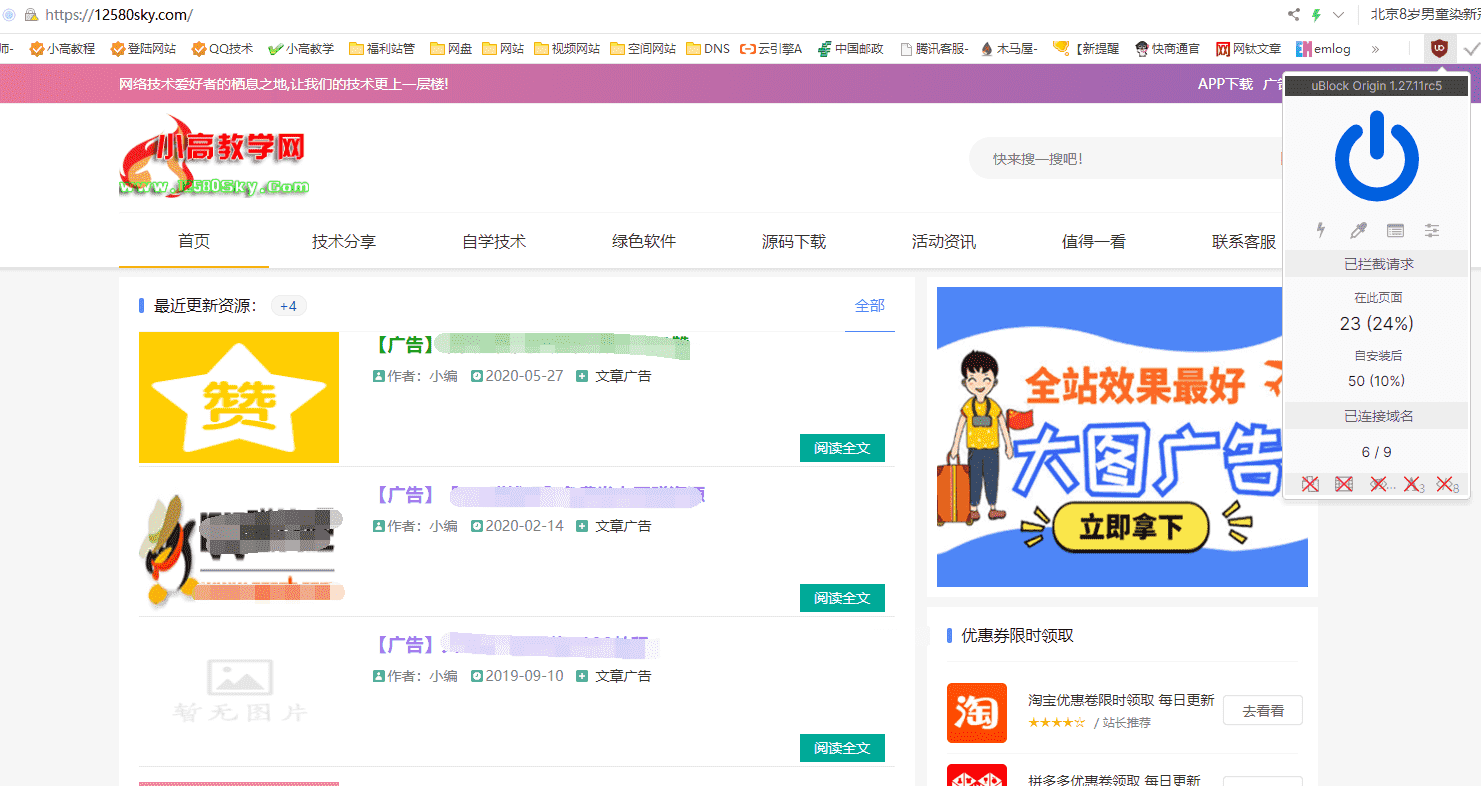1481x786 pixels.
Task: Click the uBlock Origin big power button
Action: (x=1376, y=155)
